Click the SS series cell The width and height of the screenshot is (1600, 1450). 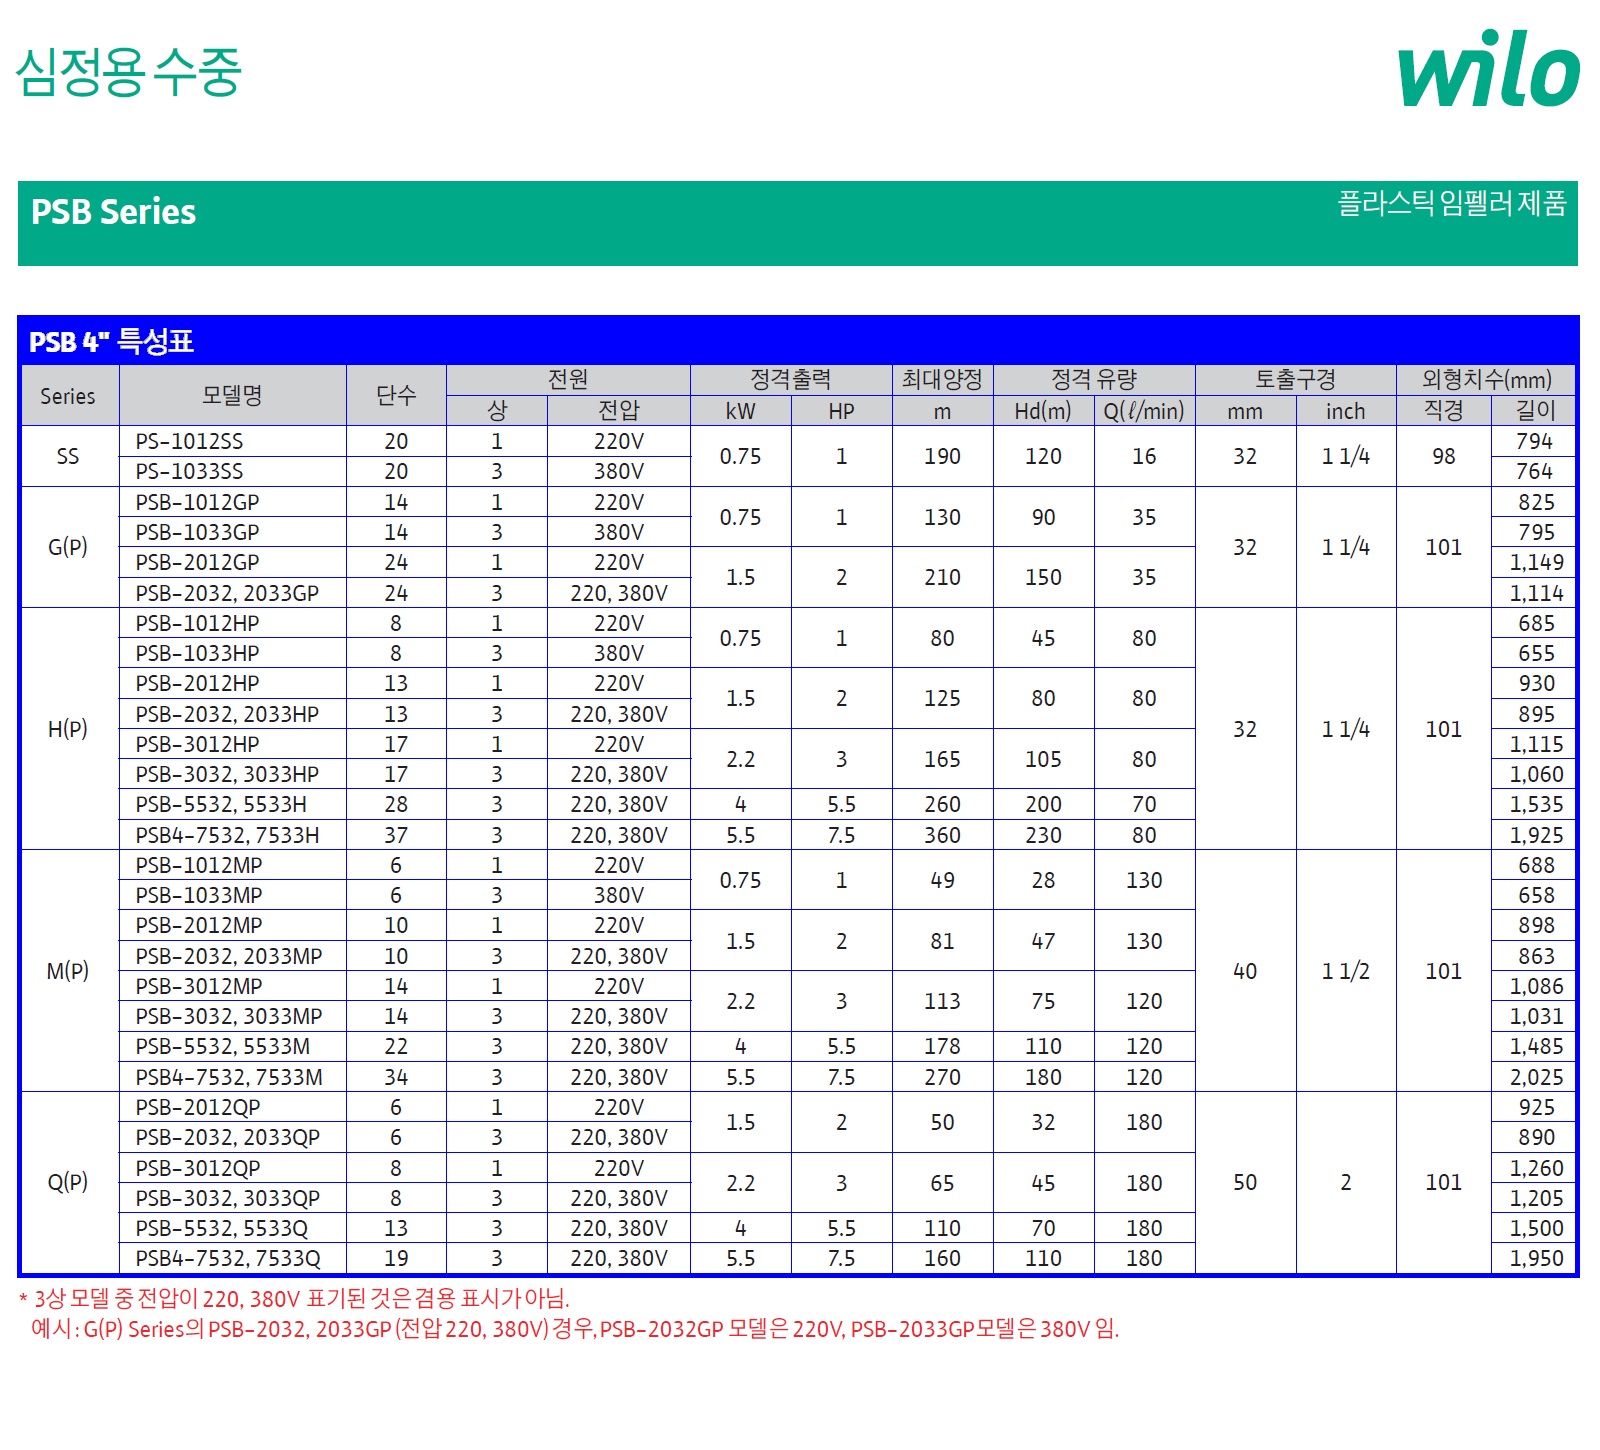[x=68, y=457]
